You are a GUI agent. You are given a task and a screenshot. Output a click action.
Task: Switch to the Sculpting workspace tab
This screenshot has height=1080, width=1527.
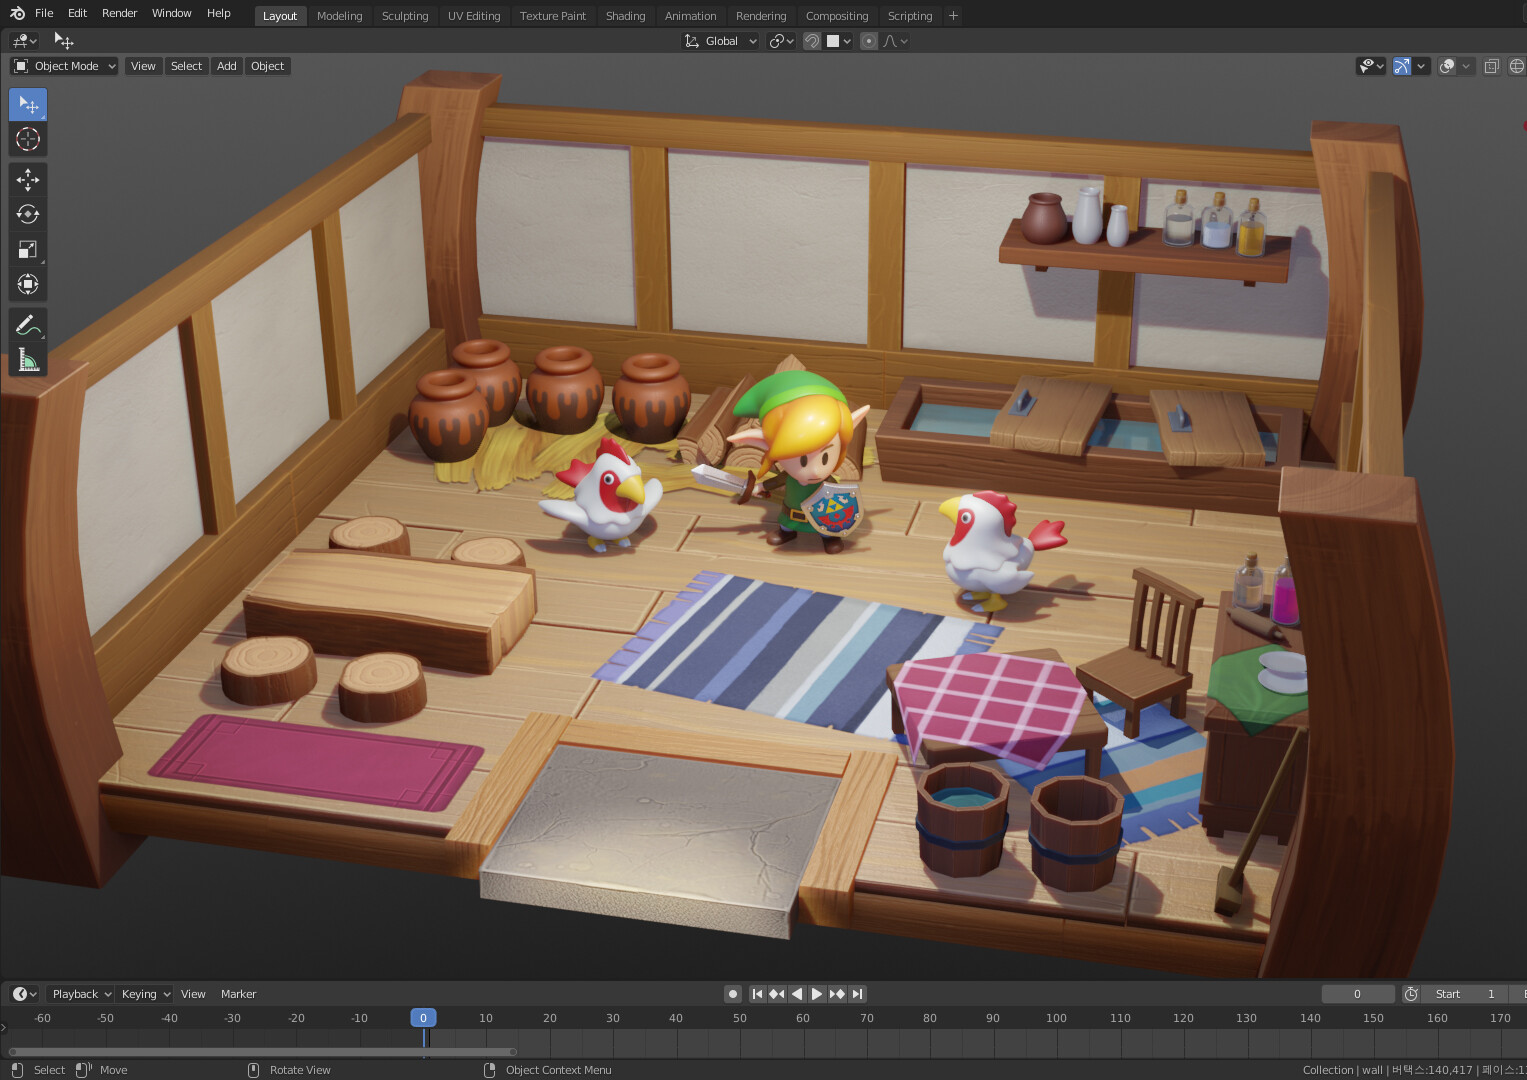(405, 16)
